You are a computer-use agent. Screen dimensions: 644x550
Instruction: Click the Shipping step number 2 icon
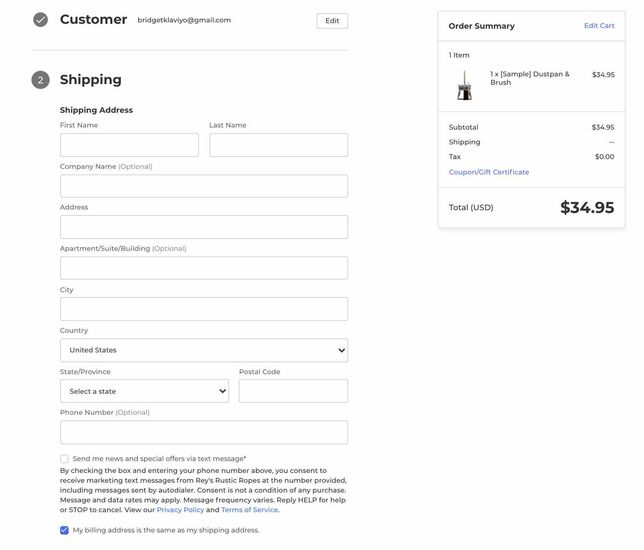40,80
